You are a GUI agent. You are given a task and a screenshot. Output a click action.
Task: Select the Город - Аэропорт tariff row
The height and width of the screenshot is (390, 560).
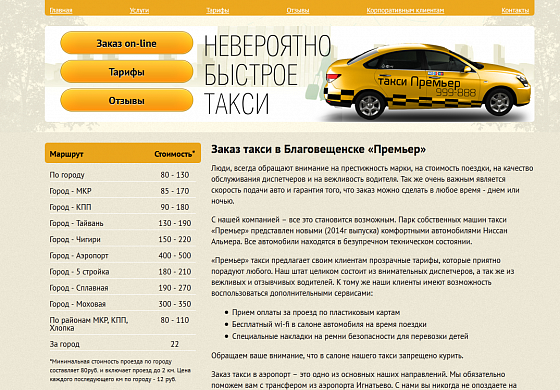tap(122, 255)
